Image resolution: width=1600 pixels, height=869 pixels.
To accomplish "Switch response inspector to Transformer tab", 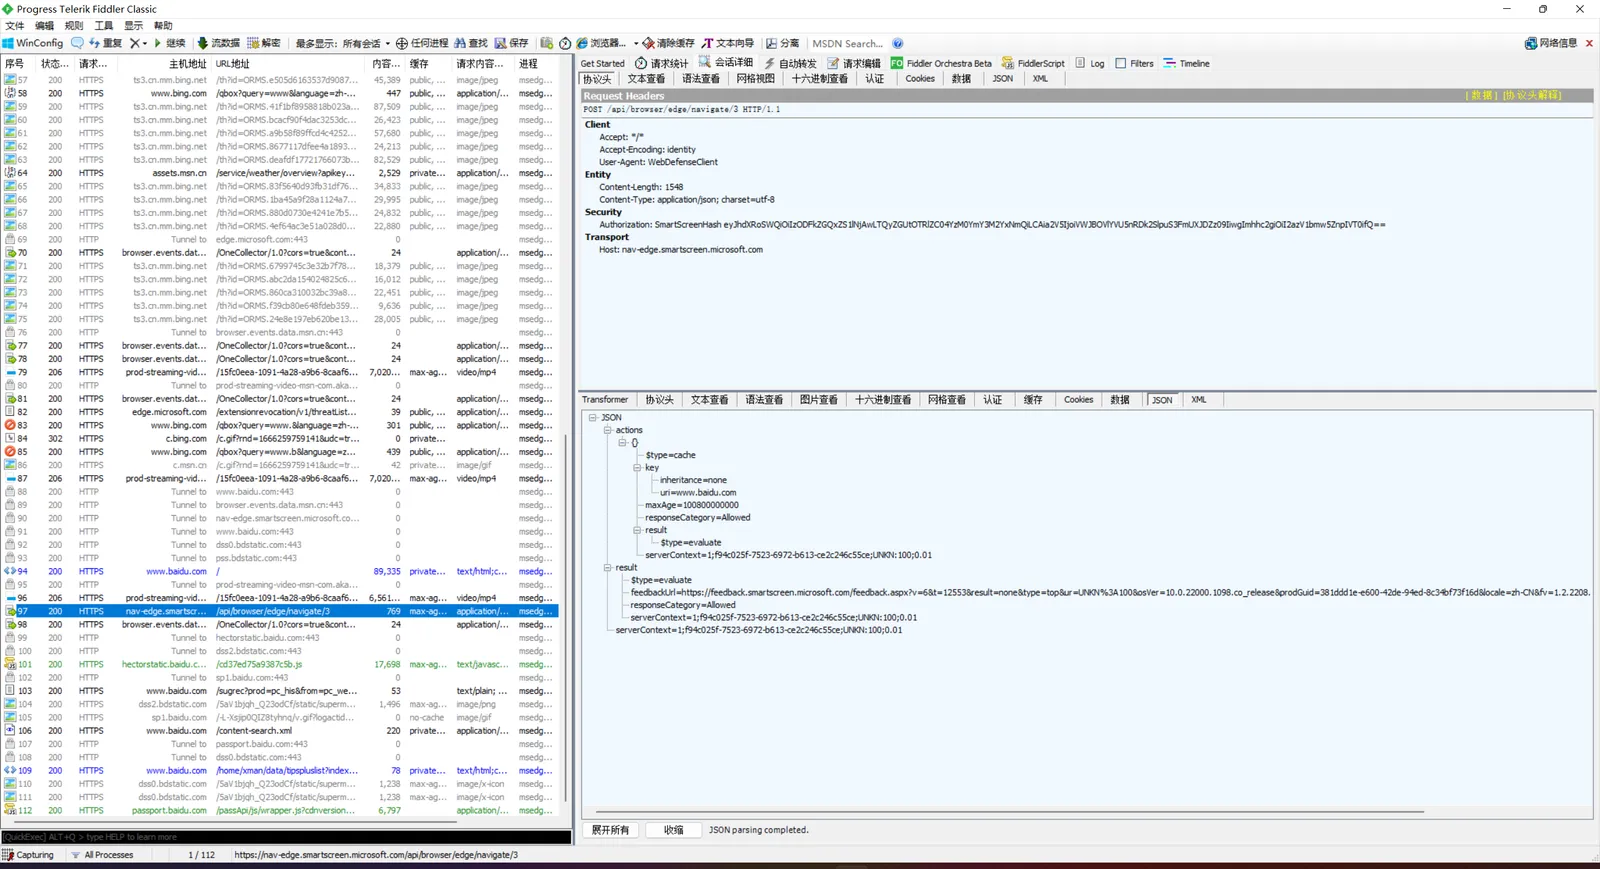I will (x=605, y=400).
